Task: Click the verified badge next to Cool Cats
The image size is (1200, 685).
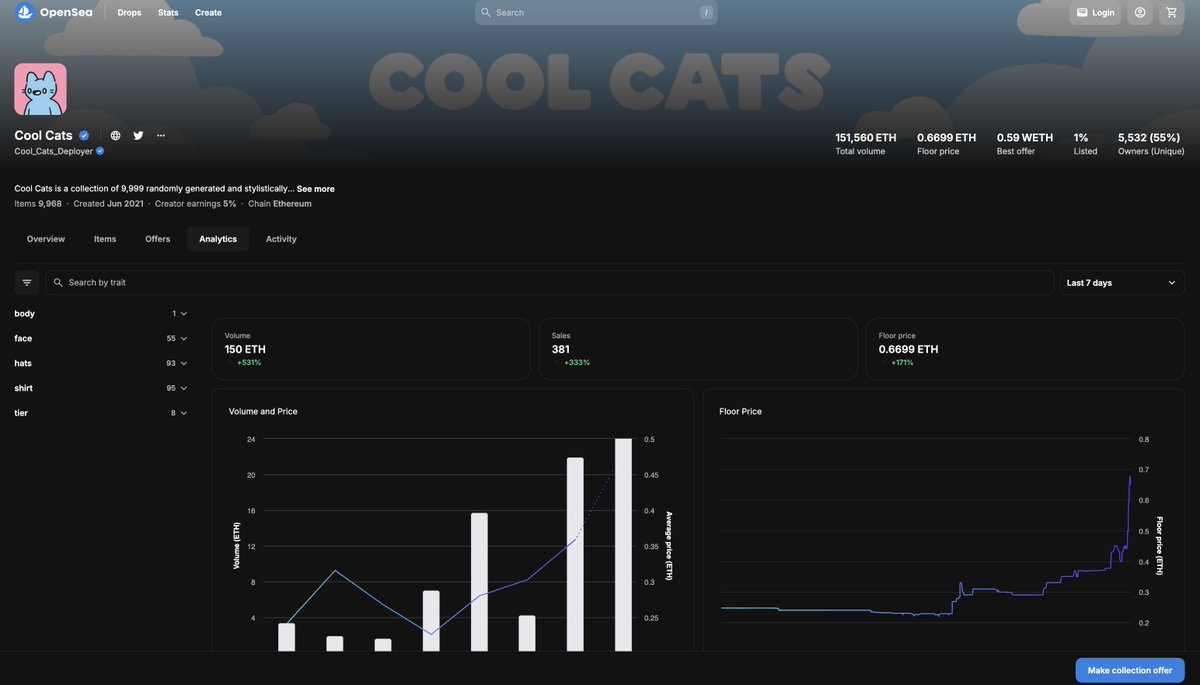Action: 83,135
